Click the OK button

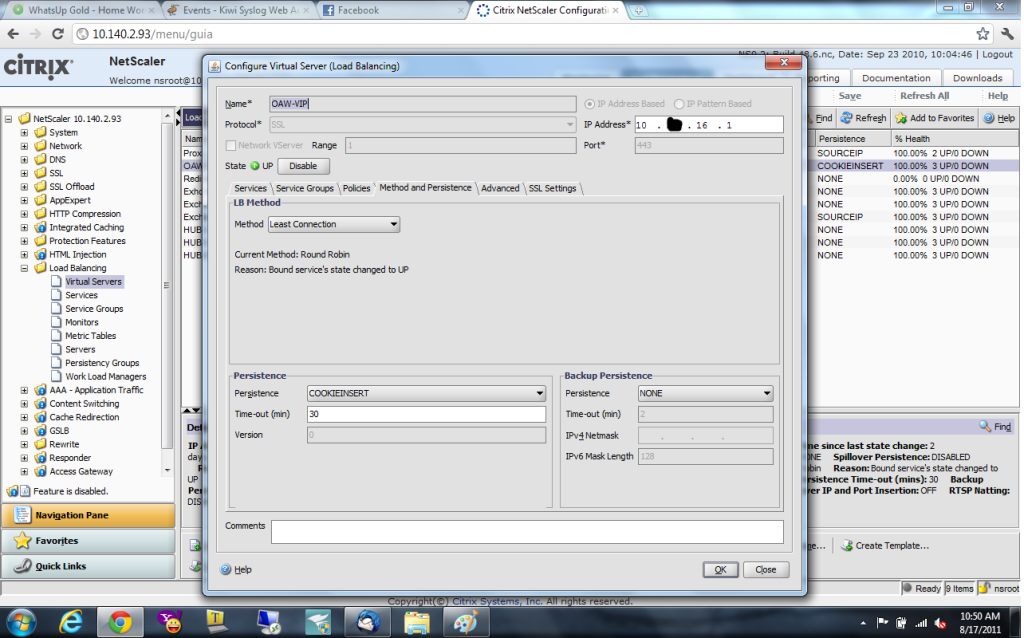[720, 569]
